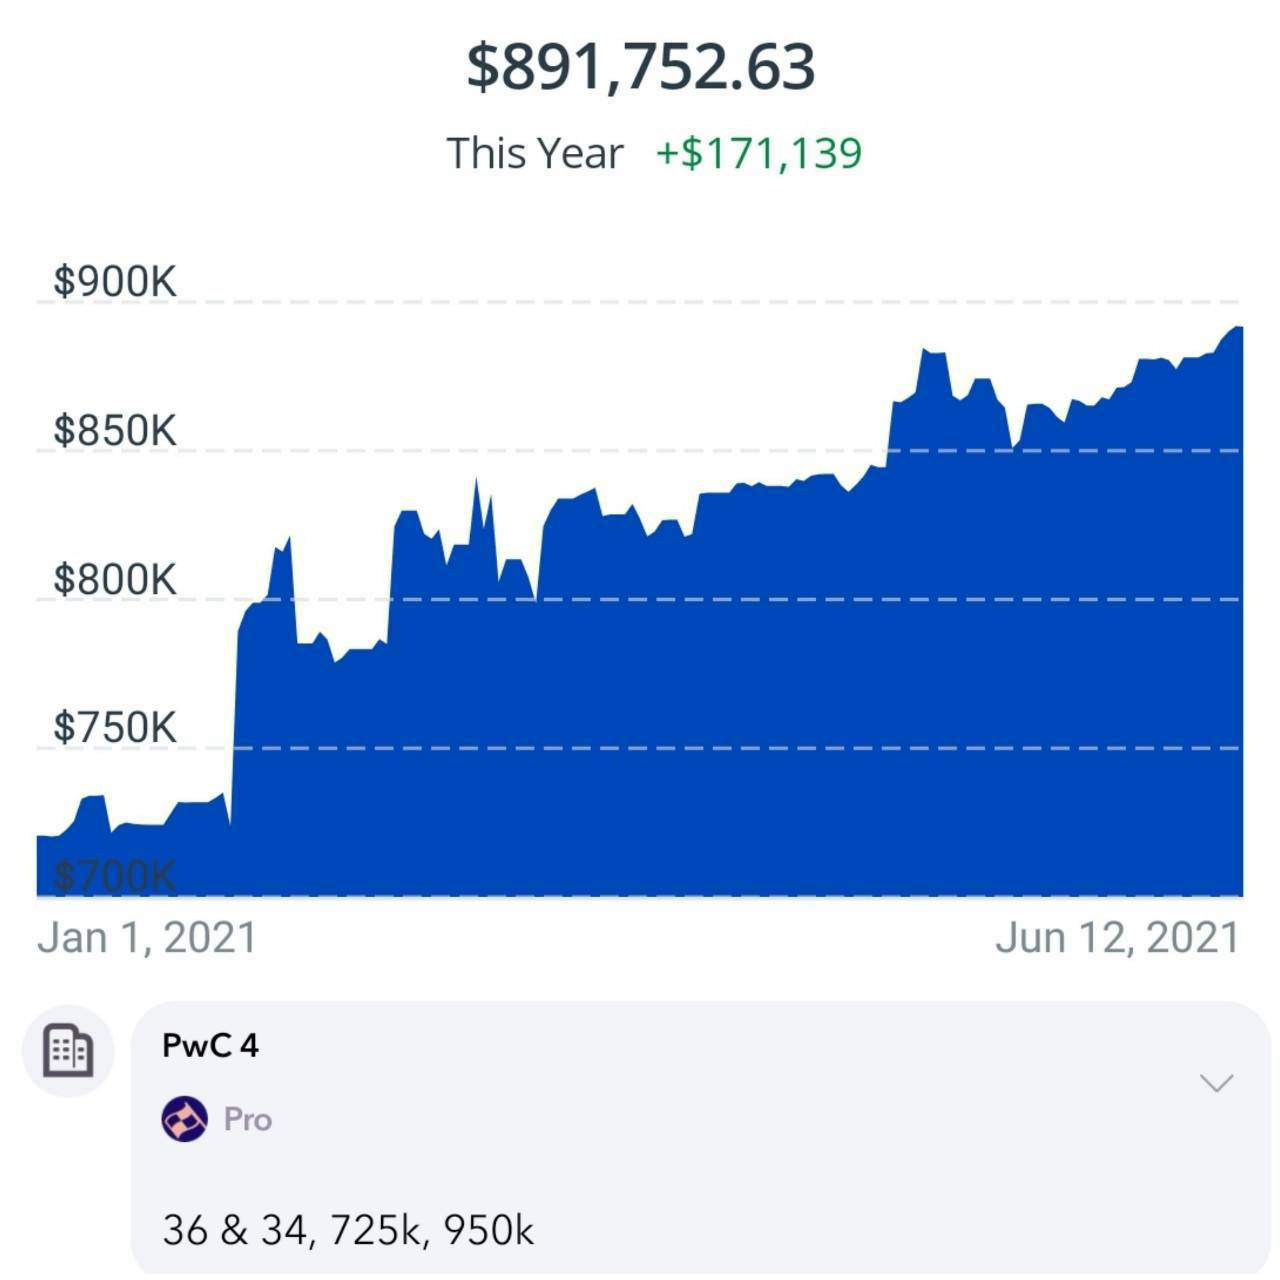Click the This Year period label
Screen dimensions: 1280x1280
click(535, 154)
